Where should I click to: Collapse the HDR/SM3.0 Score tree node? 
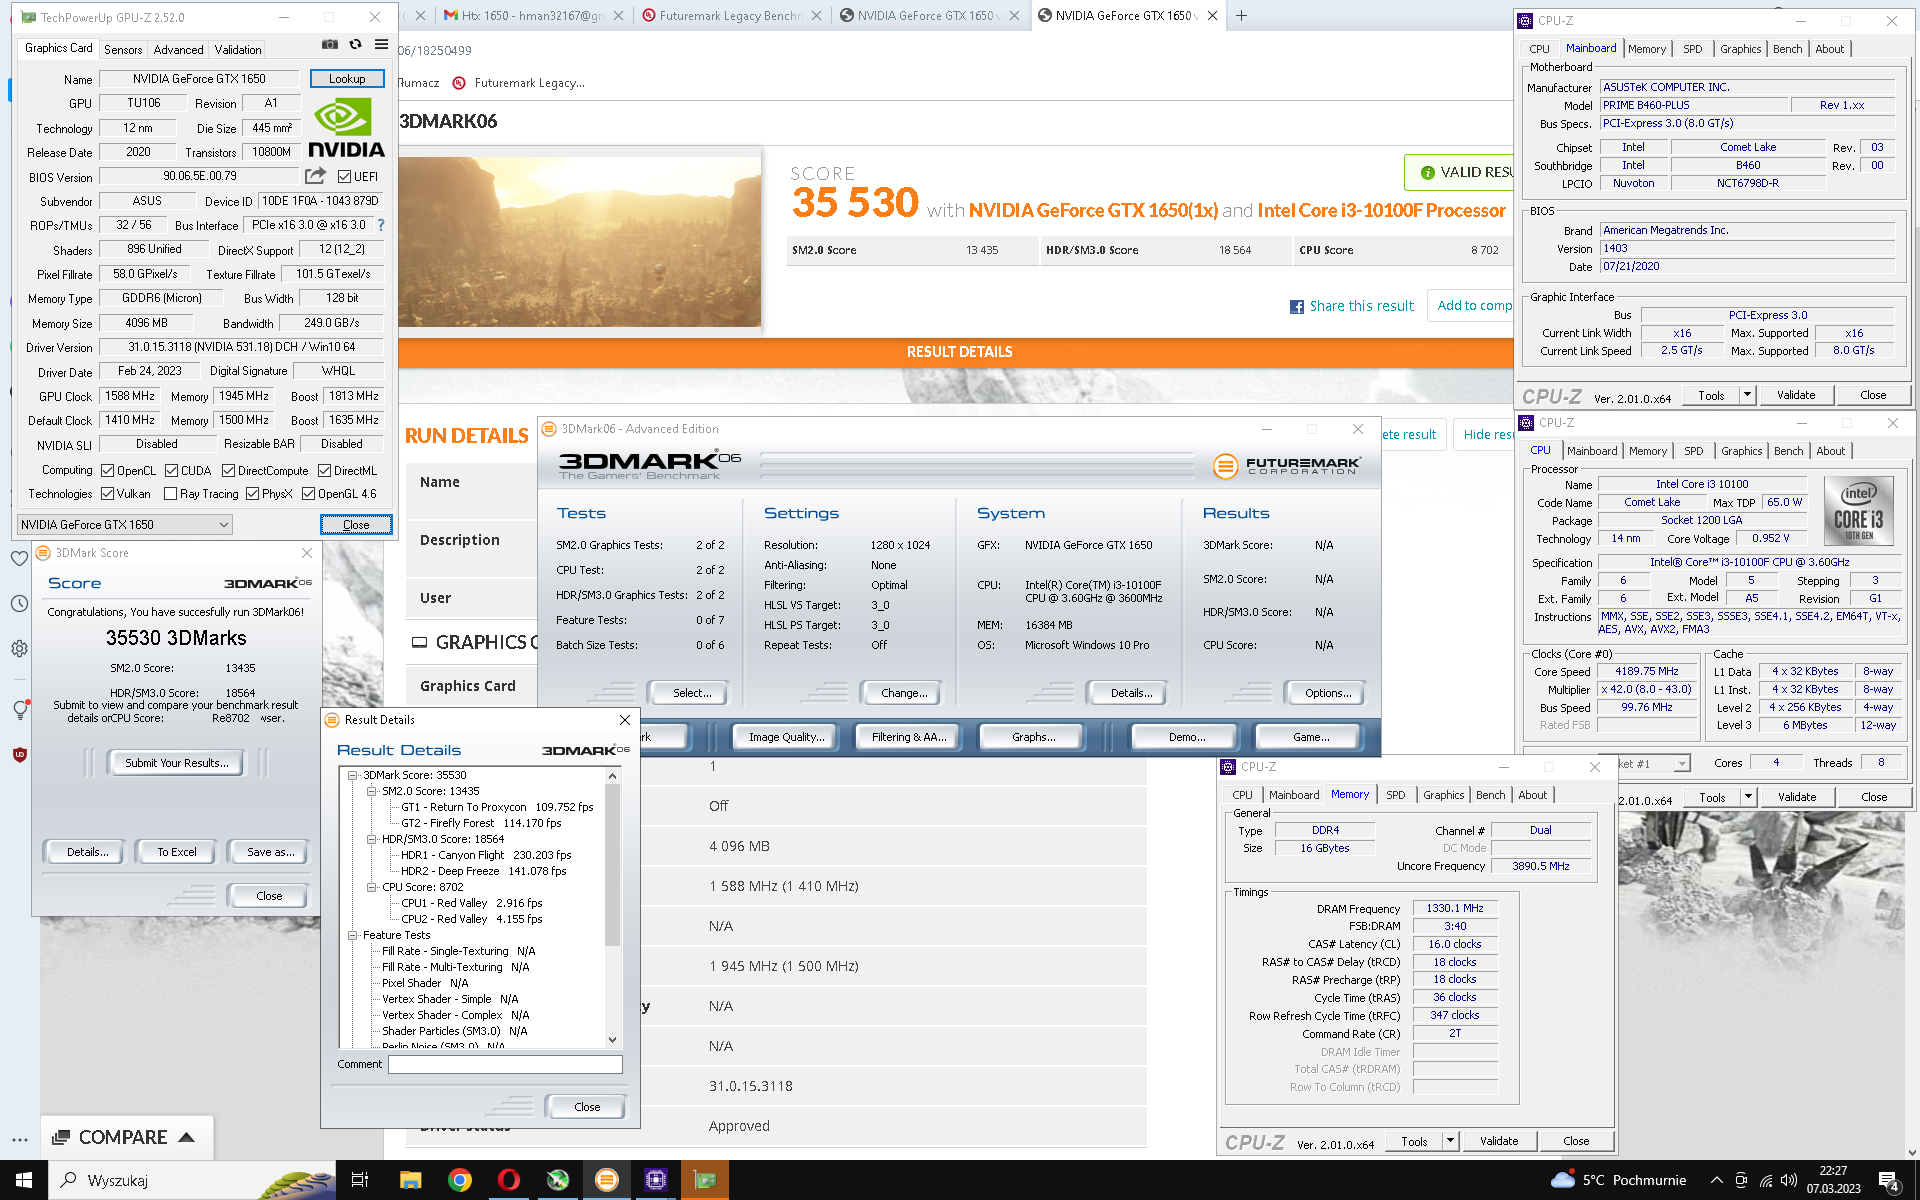[372, 839]
